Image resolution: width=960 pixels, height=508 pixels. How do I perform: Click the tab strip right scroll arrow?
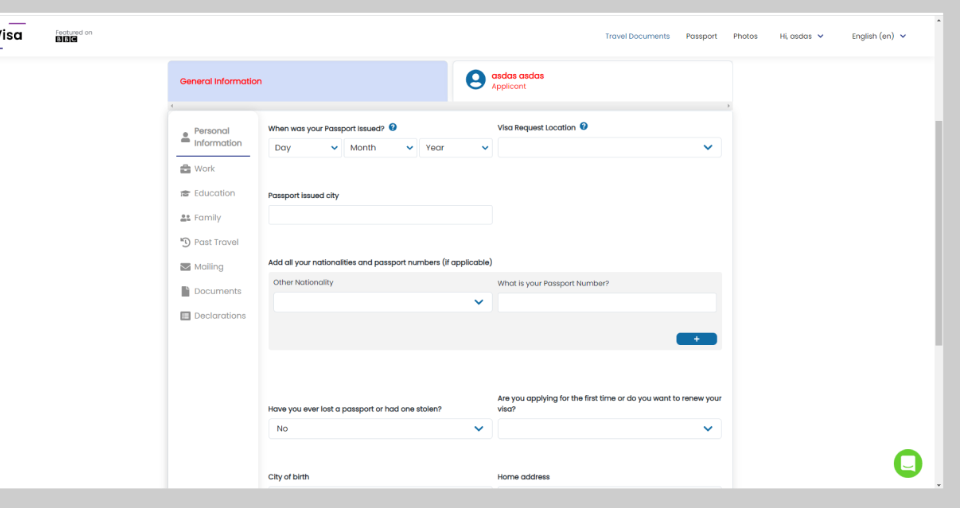pos(728,106)
